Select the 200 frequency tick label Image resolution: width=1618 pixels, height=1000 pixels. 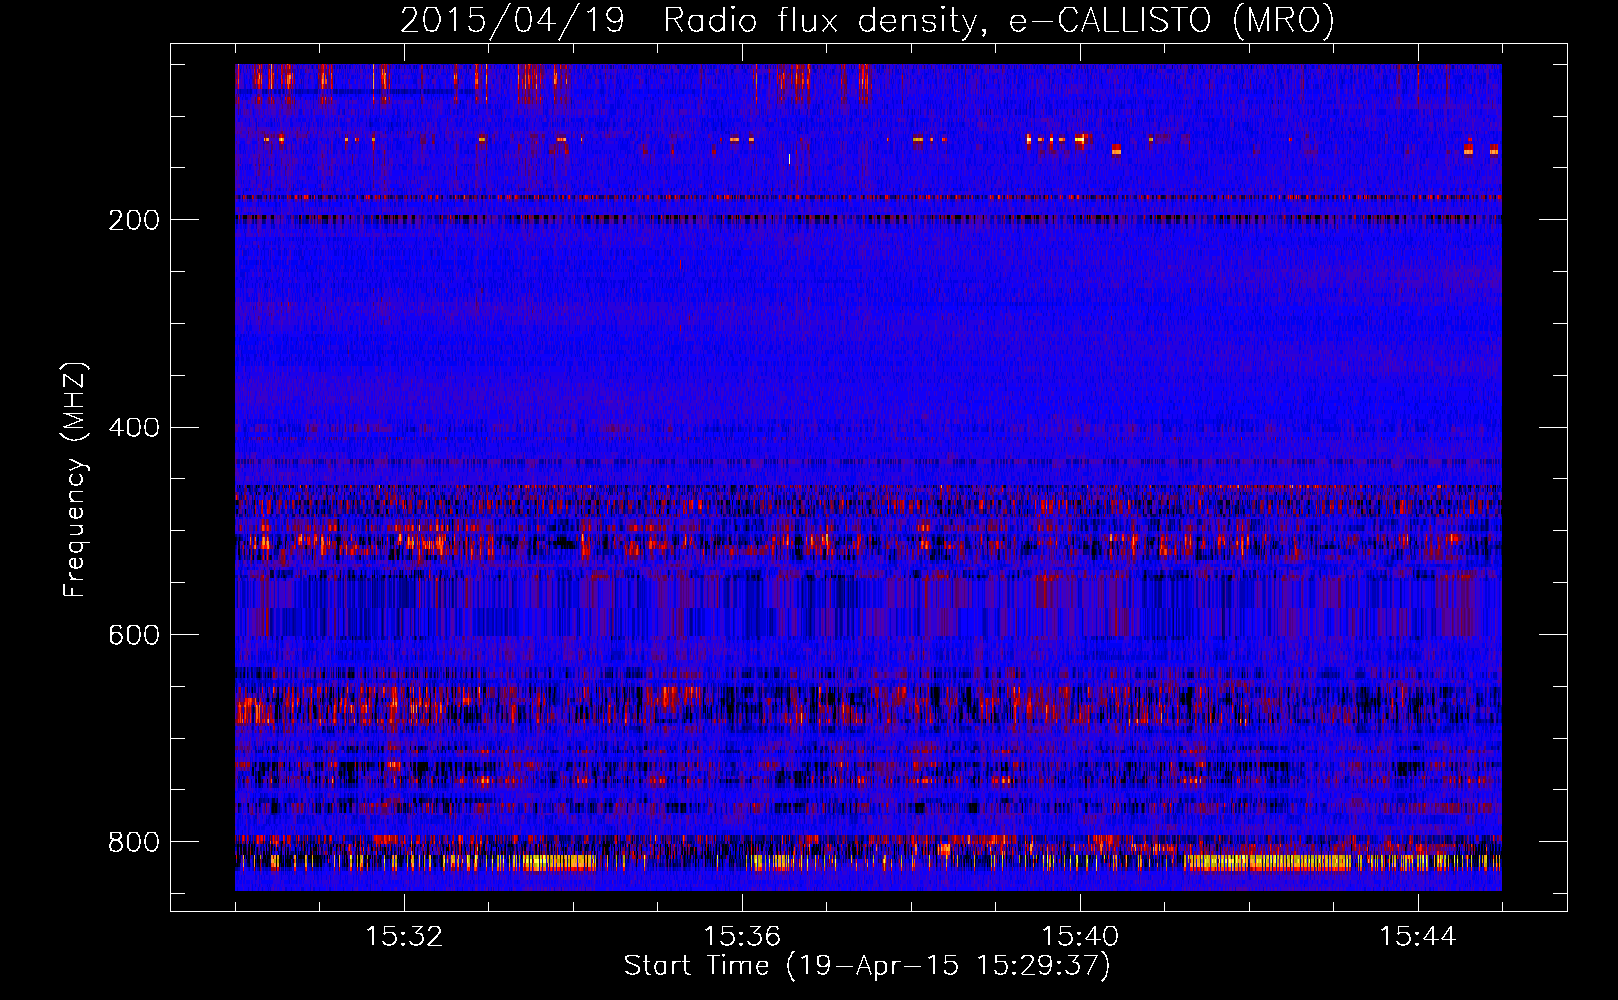click(x=134, y=220)
